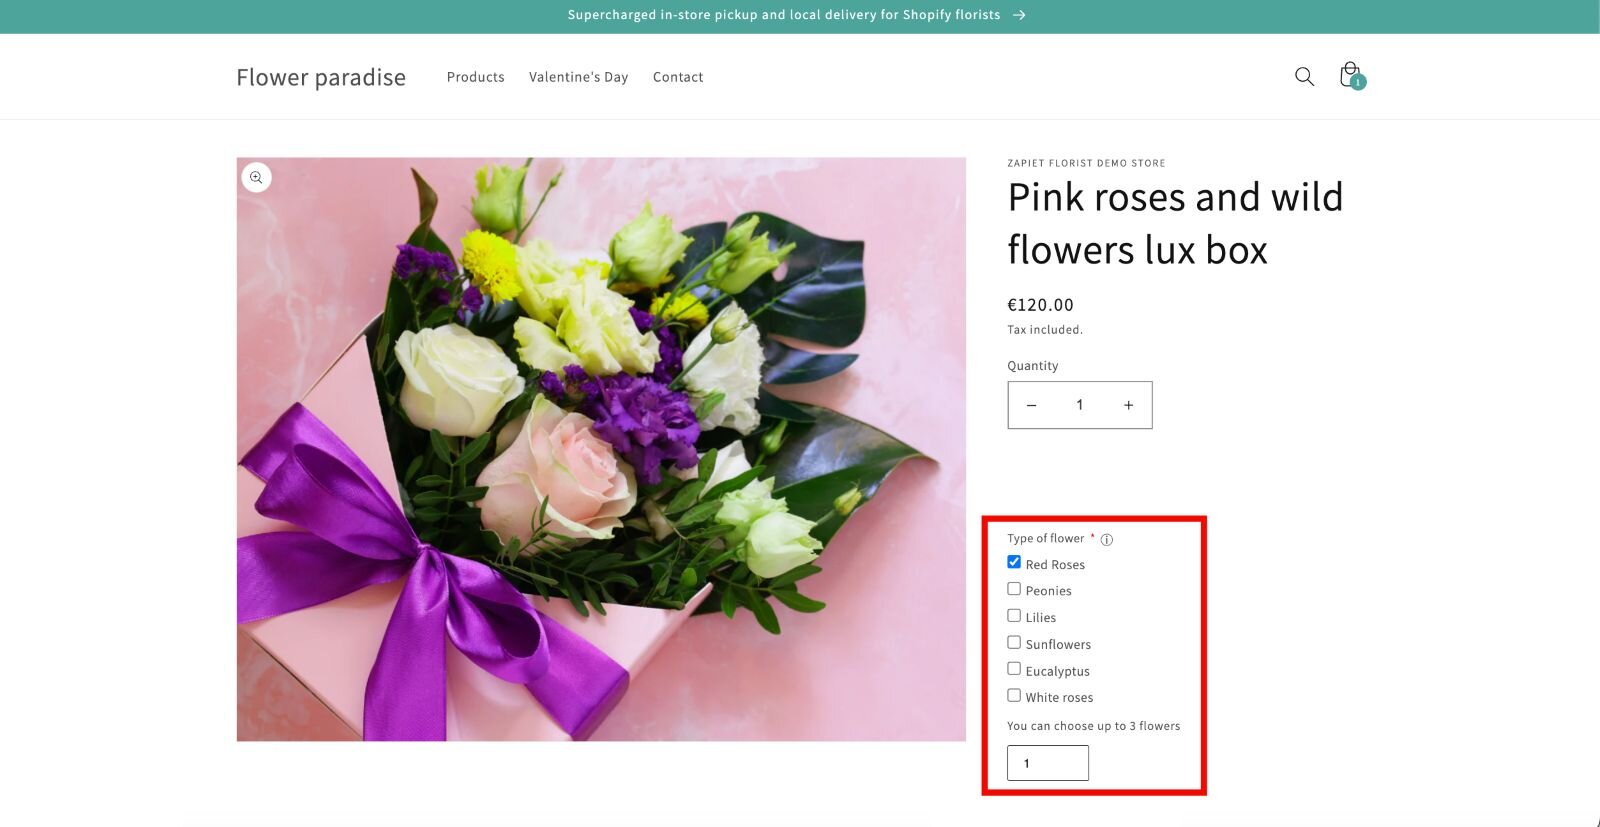The image size is (1600, 827).
Task: Go to Valentine's Day page
Action: point(578,77)
